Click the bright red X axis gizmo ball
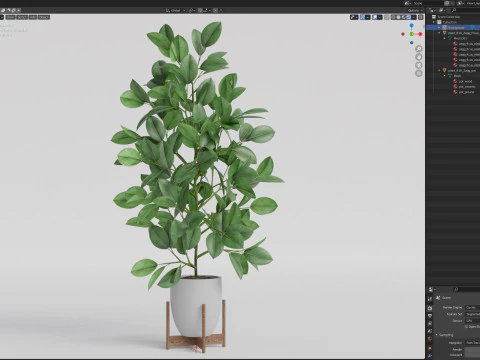The image size is (480, 360). point(420,34)
